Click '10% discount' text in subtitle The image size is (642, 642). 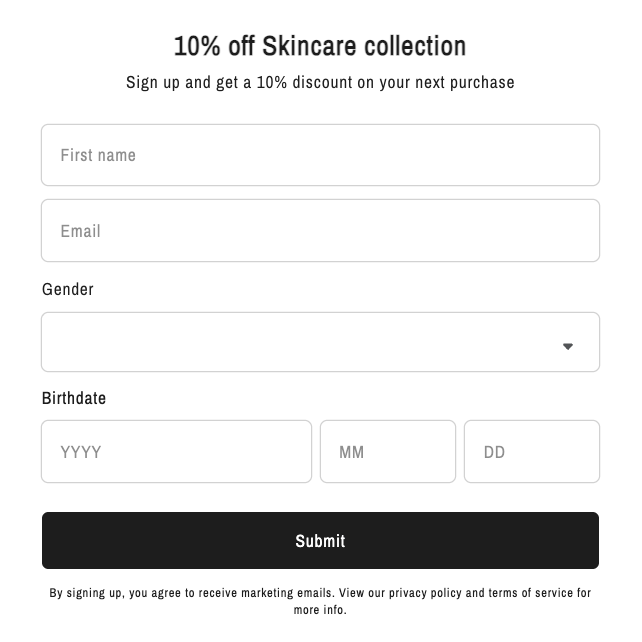point(304,82)
